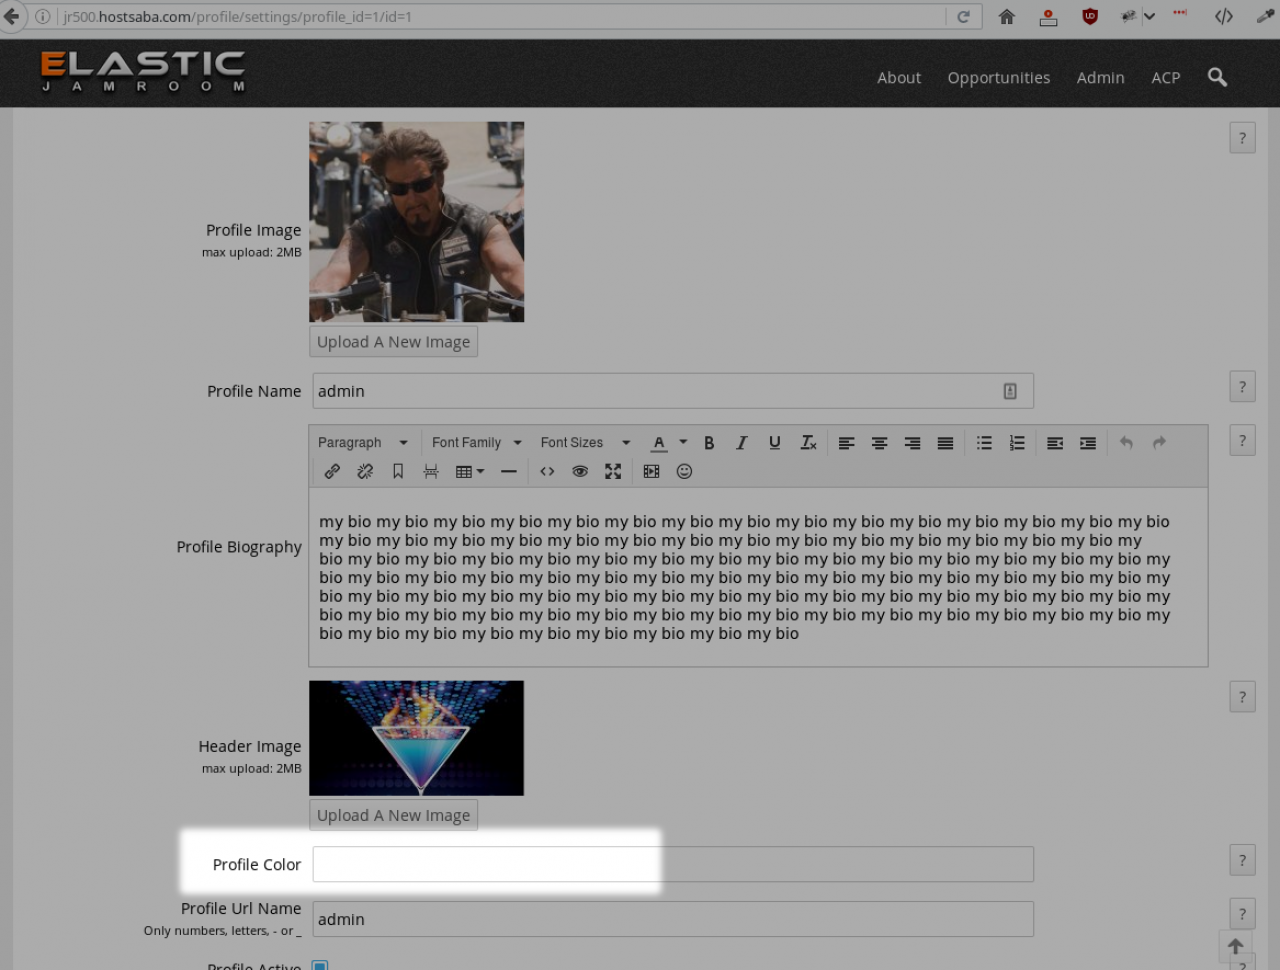Screen dimensions: 1280x970
Task: Click into the Profile Url Name field
Action: [673, 919]
